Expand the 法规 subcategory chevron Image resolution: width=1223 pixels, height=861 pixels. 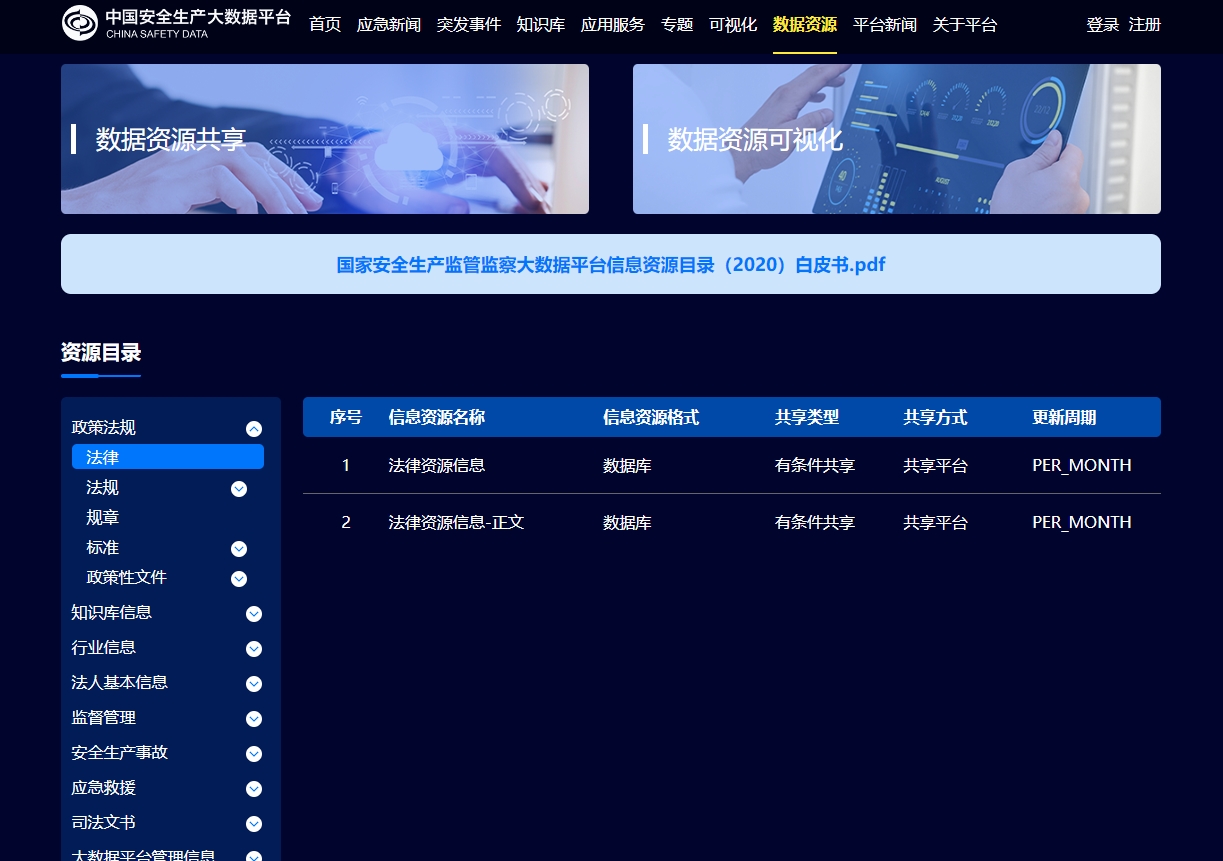point(239,489)
